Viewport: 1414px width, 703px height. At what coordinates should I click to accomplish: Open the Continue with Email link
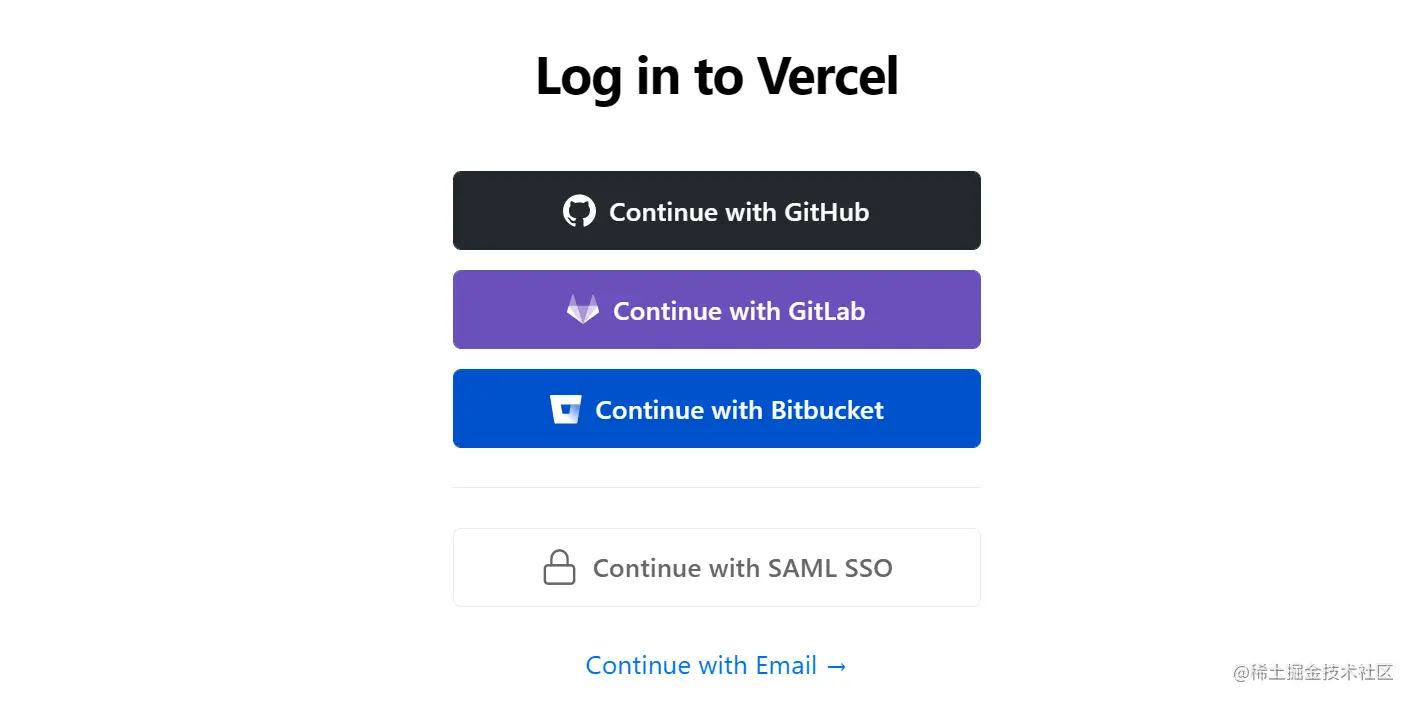pyautogui.click(x=702, y=666)
